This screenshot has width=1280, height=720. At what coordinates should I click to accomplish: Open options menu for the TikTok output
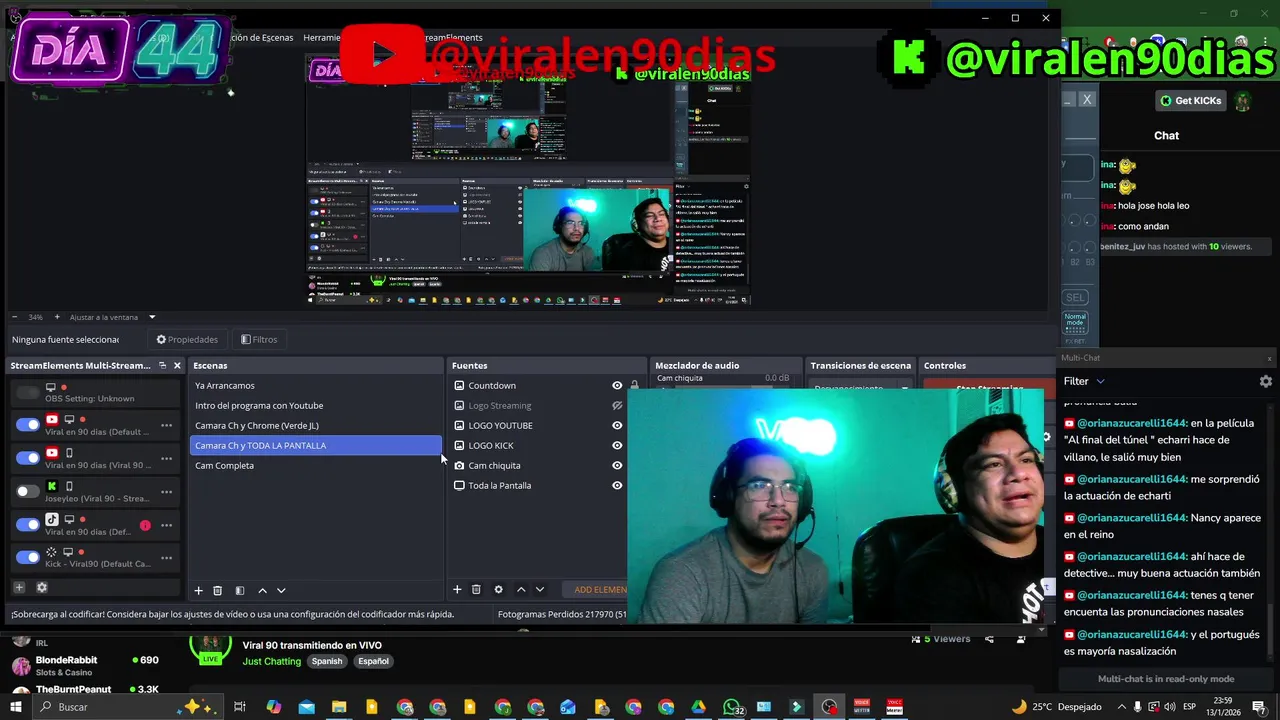click(x=166, y=524)
